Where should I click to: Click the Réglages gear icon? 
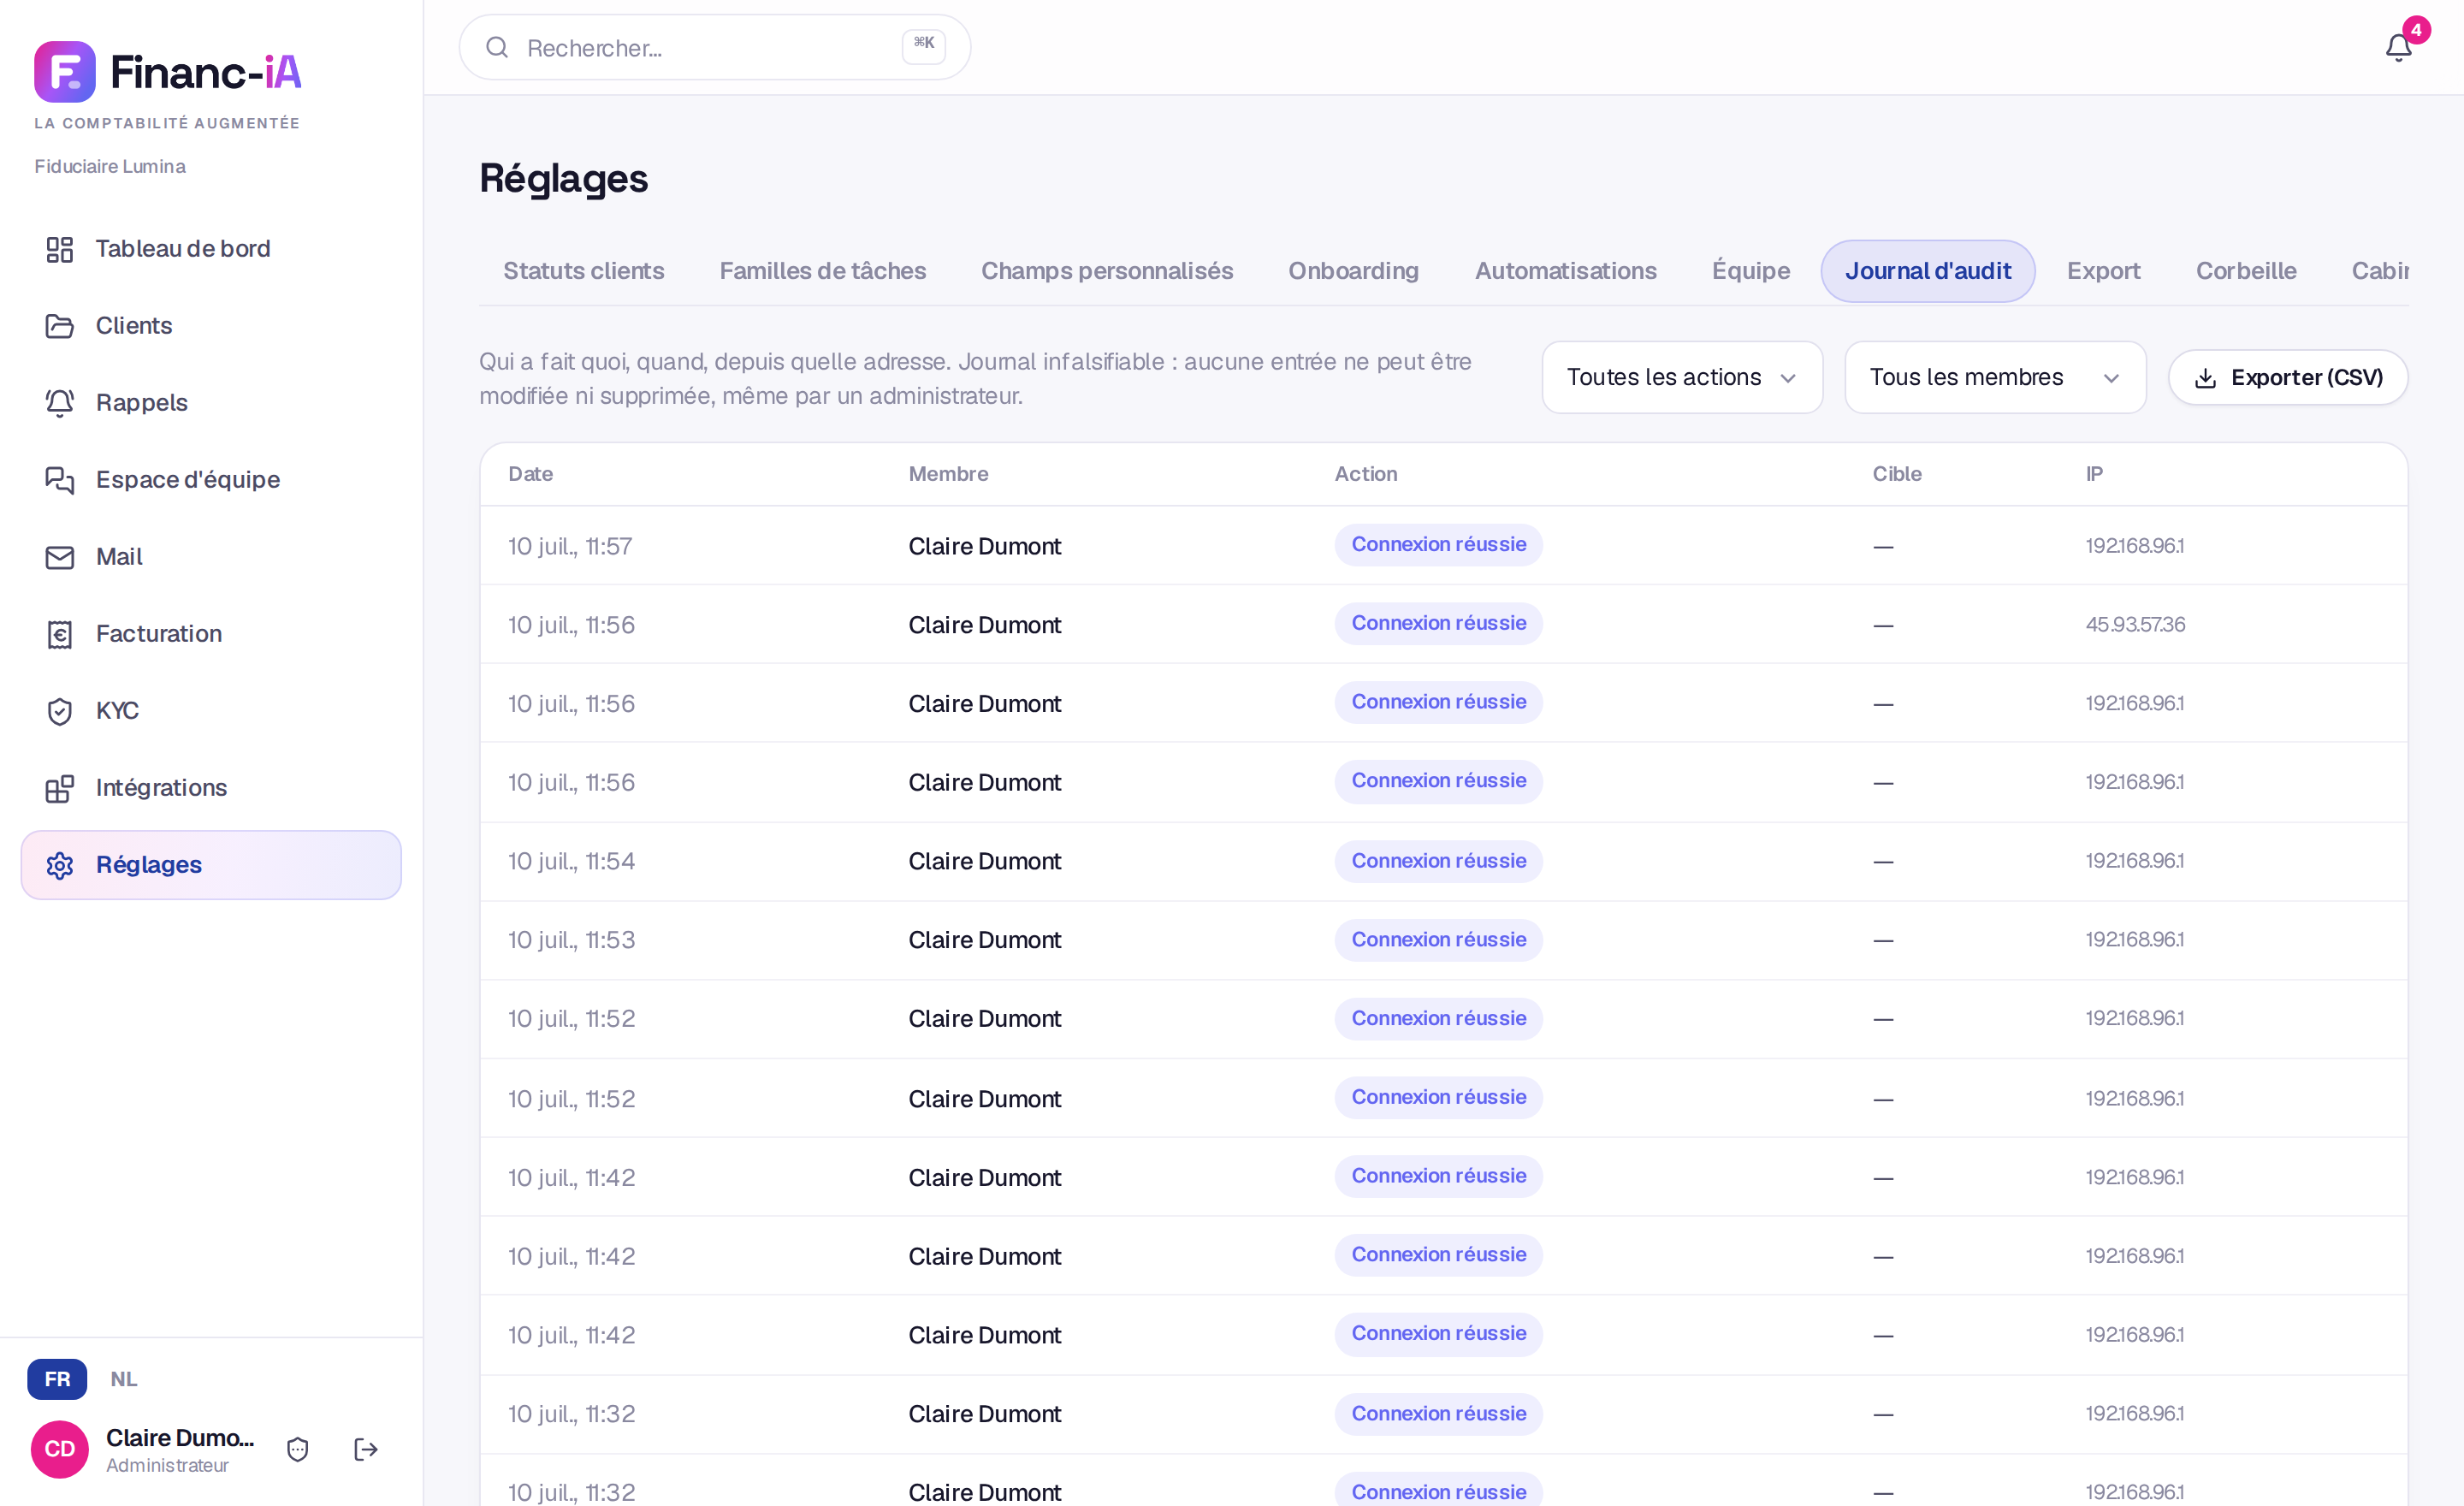[x=60, y=865]
